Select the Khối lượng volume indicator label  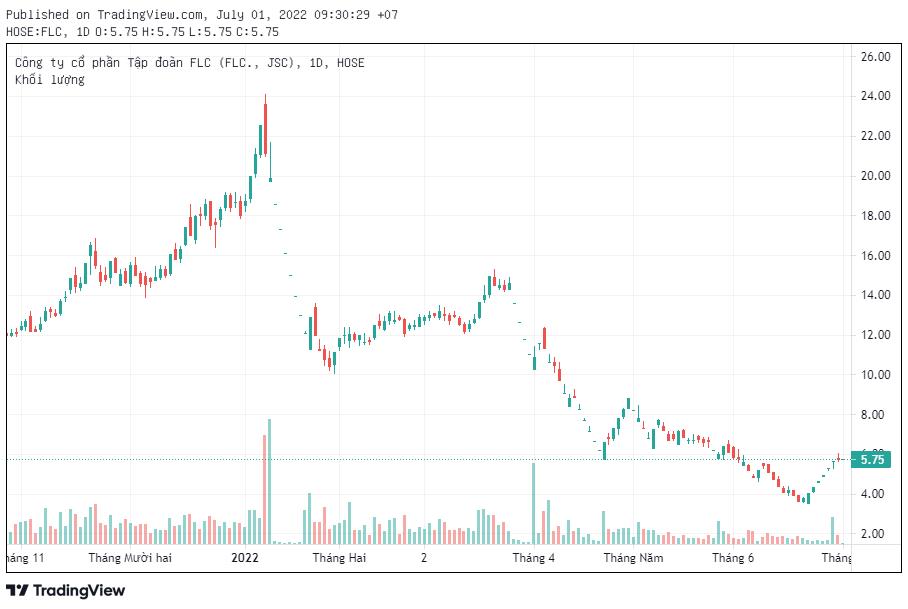[50, 79]
